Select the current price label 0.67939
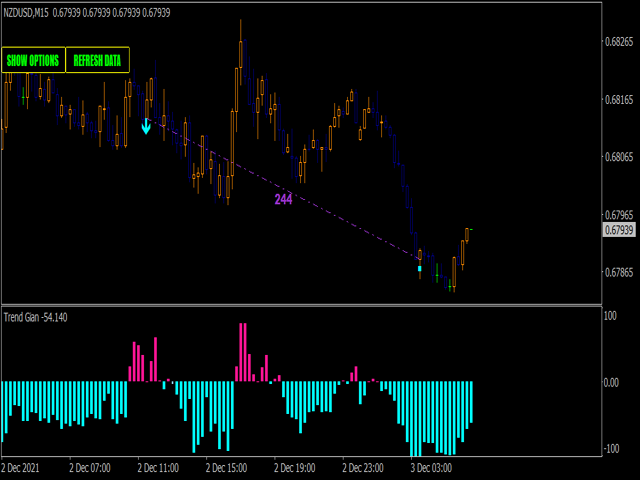Viewport: 640px width, 480px height. tap(619, 230)
